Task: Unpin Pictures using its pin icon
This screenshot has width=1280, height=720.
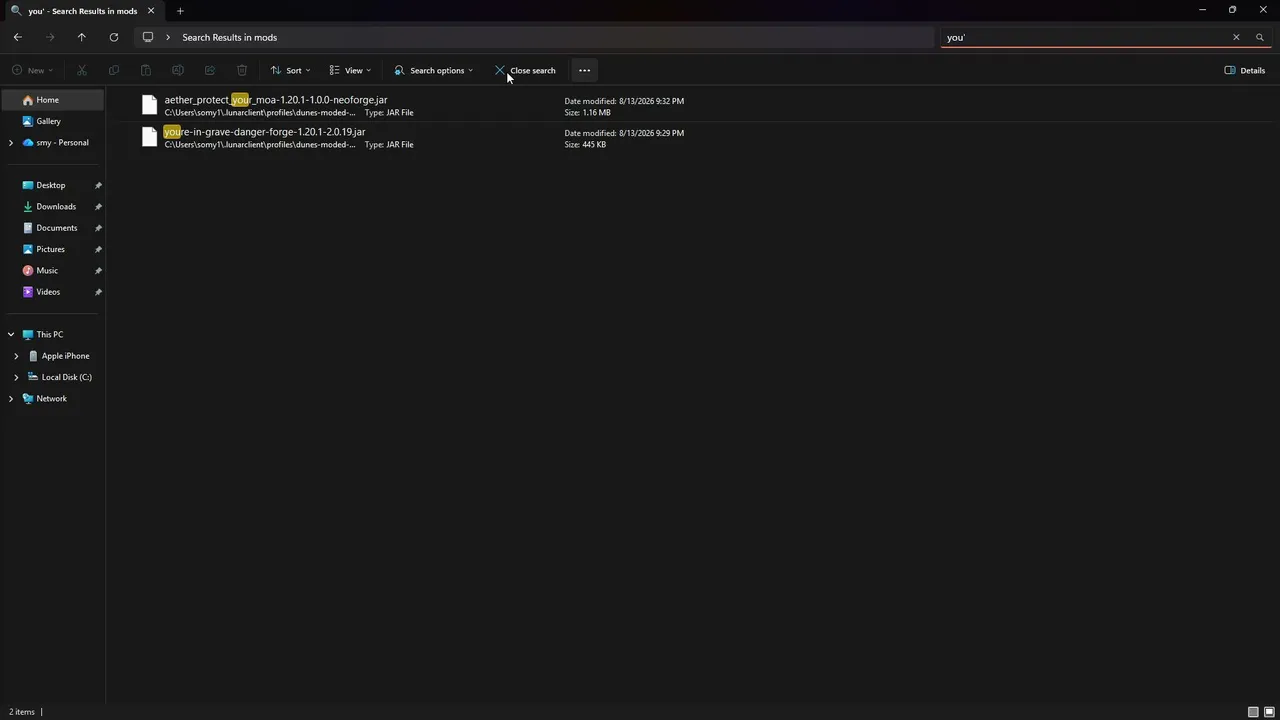Action: pyautogui.click(x=98, y=250)
